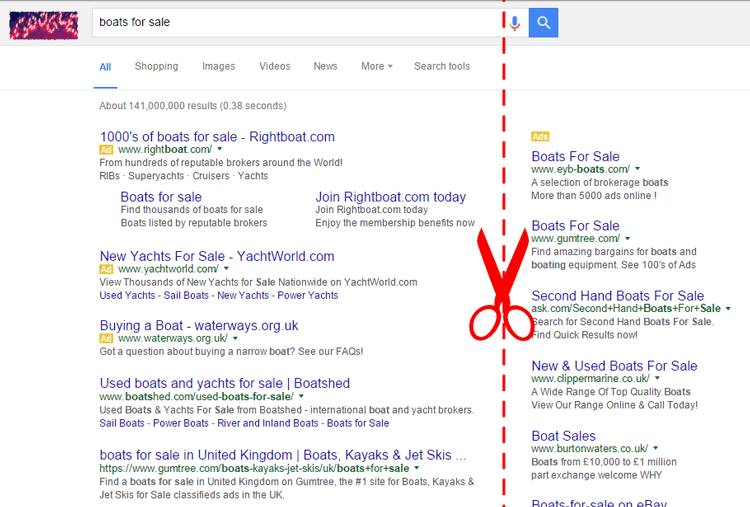Click RIBs · Superyachts · Cruisers · Yachts text

[x=184, y=176]
